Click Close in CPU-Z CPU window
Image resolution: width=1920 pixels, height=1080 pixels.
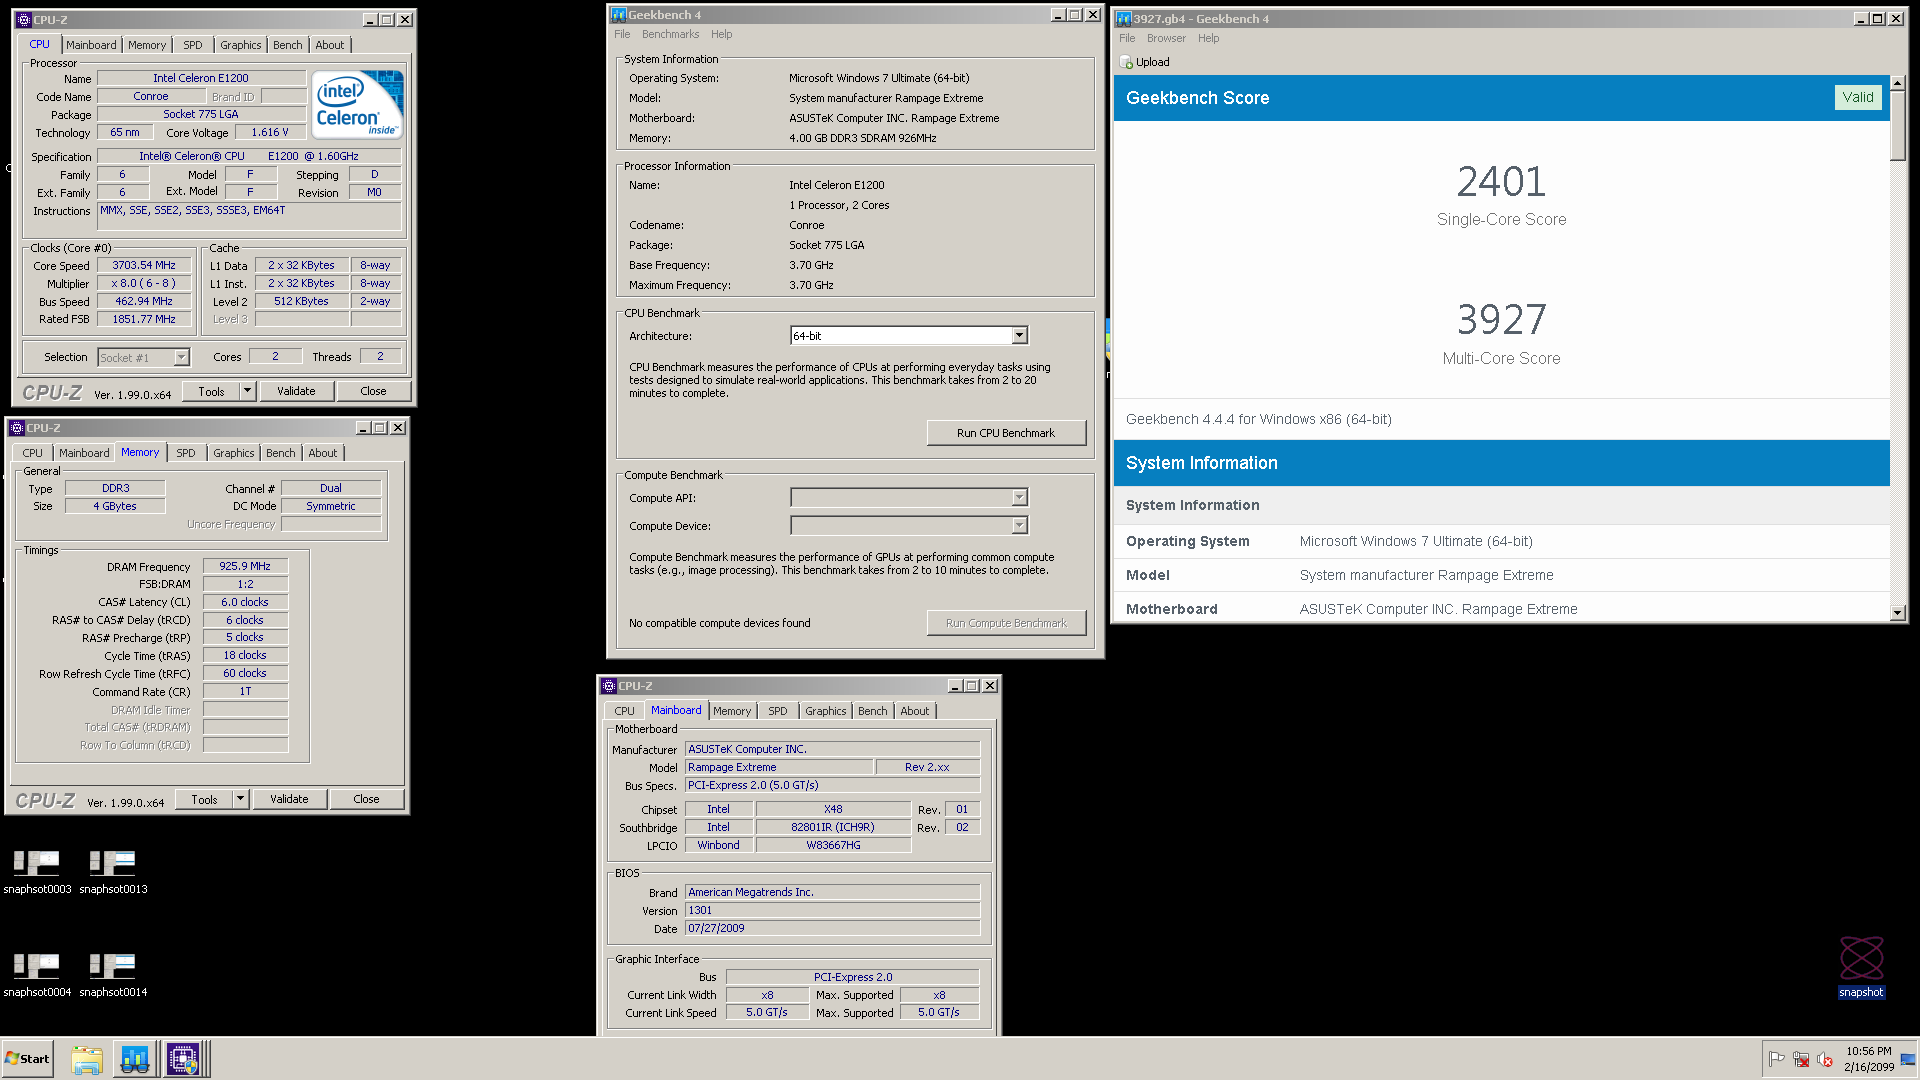coord(373,391)
